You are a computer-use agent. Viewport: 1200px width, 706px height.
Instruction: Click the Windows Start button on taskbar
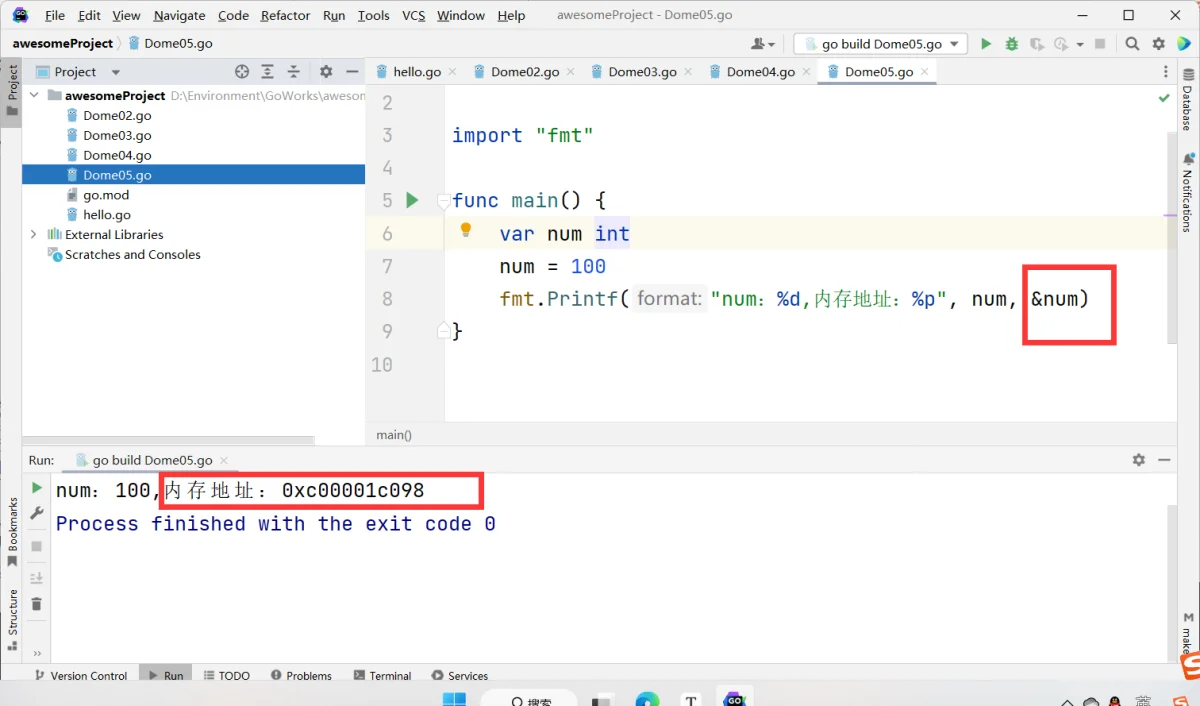455,699
